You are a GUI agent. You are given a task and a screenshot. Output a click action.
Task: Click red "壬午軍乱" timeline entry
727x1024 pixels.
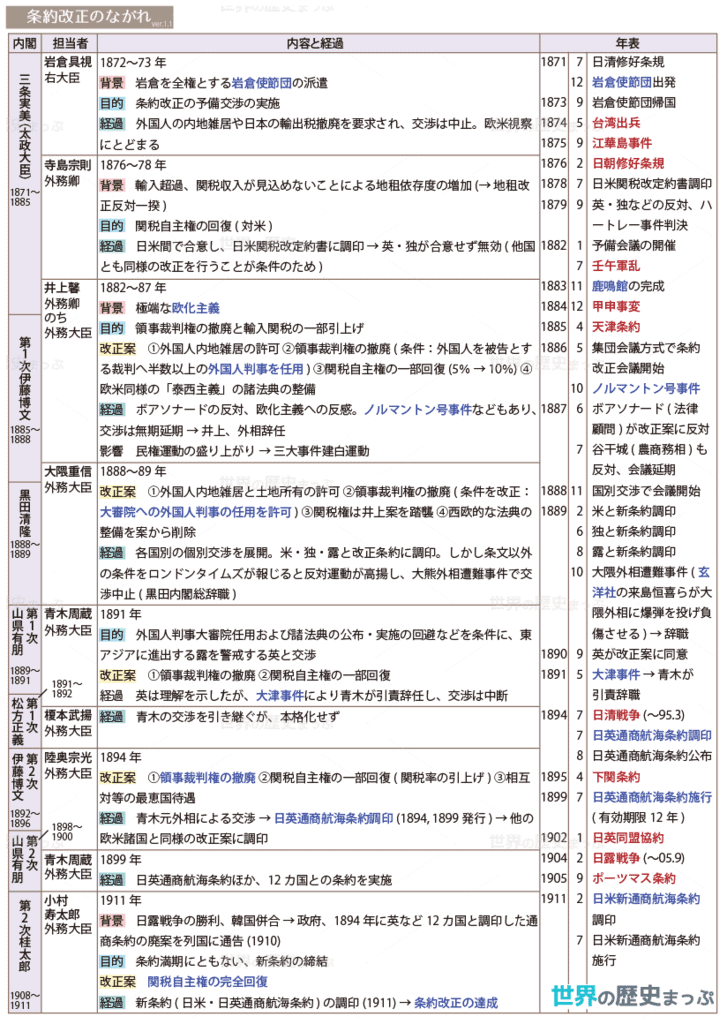point(616,265)
